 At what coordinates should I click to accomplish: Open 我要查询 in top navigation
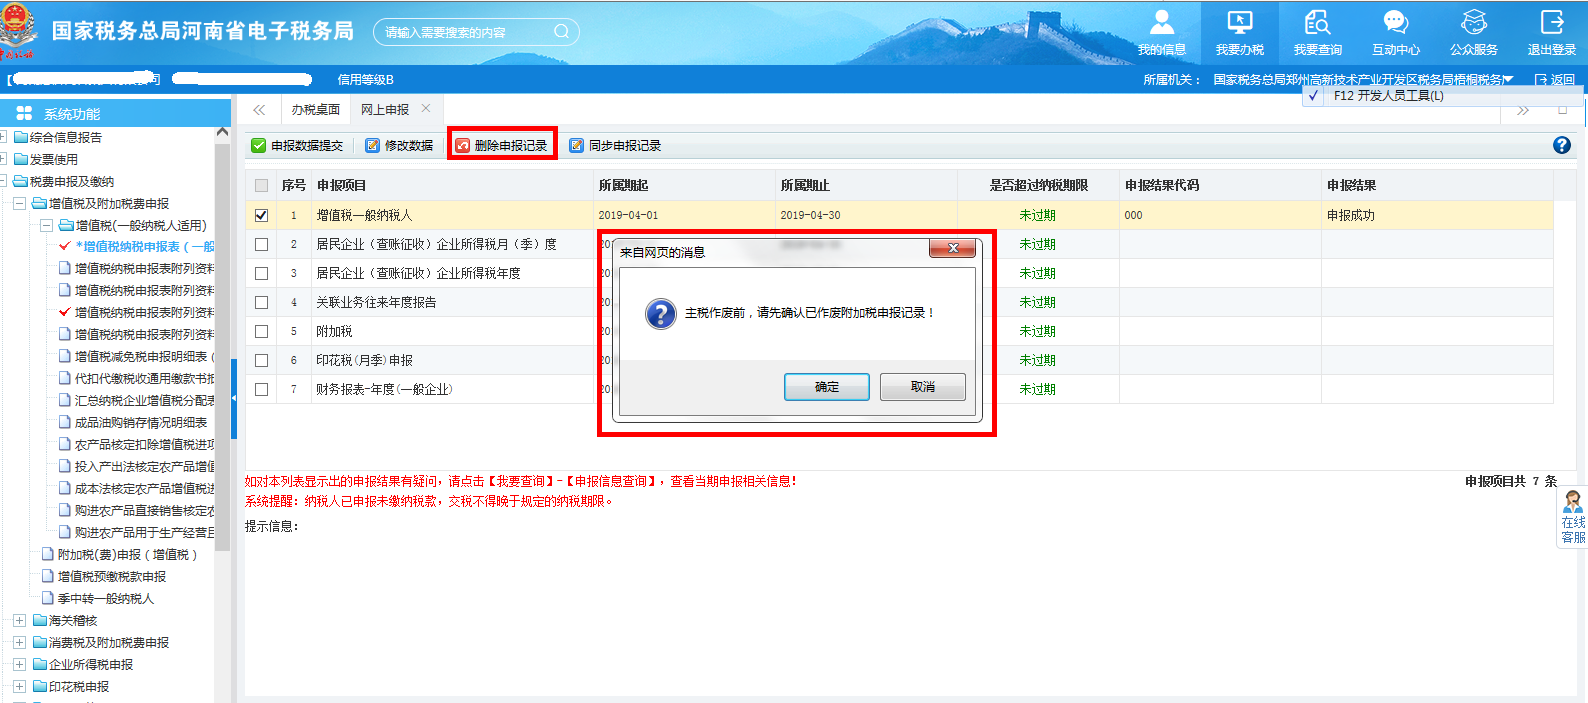[x=1317, y=32]
